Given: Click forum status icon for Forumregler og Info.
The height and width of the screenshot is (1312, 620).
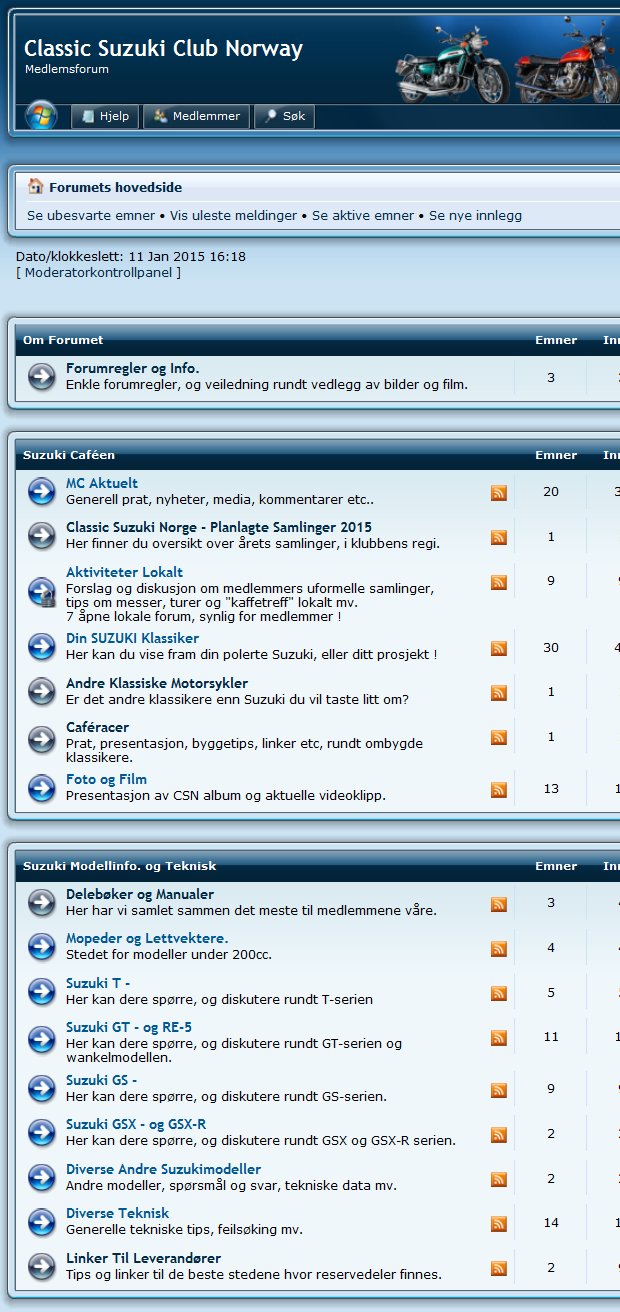Looking at the screenshot, I should pyautogui.click(x=42, y=377).
